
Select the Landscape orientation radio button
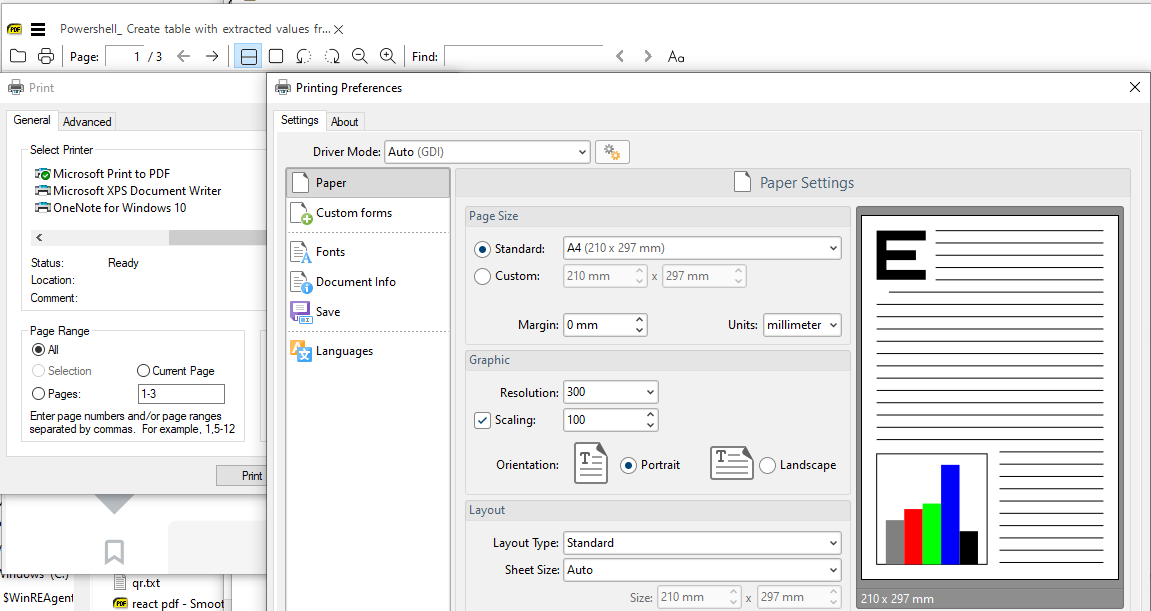[767, 464]
